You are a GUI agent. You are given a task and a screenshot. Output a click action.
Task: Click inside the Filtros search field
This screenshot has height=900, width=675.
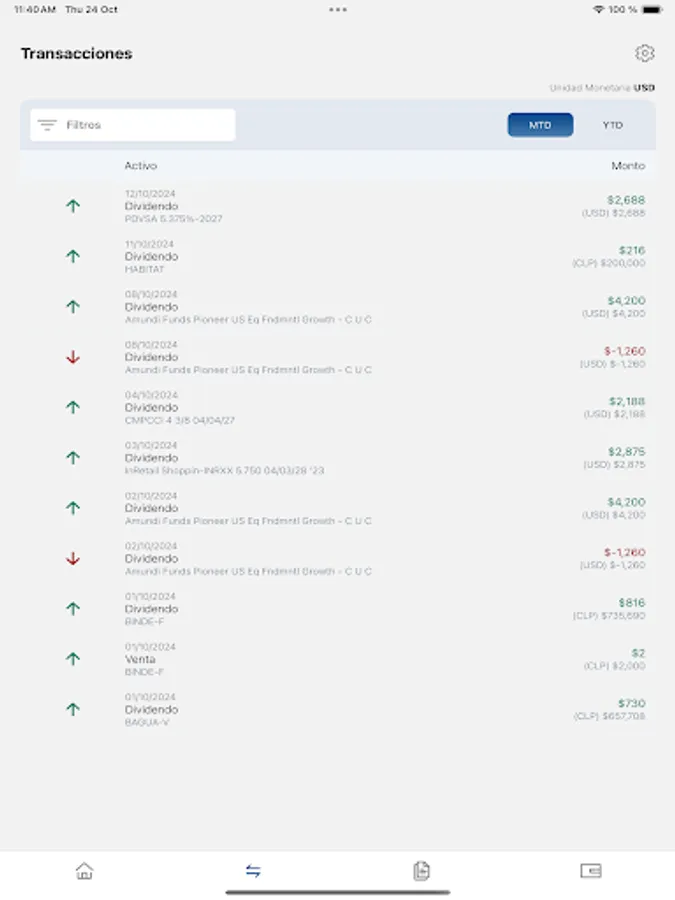pos(140,124)
